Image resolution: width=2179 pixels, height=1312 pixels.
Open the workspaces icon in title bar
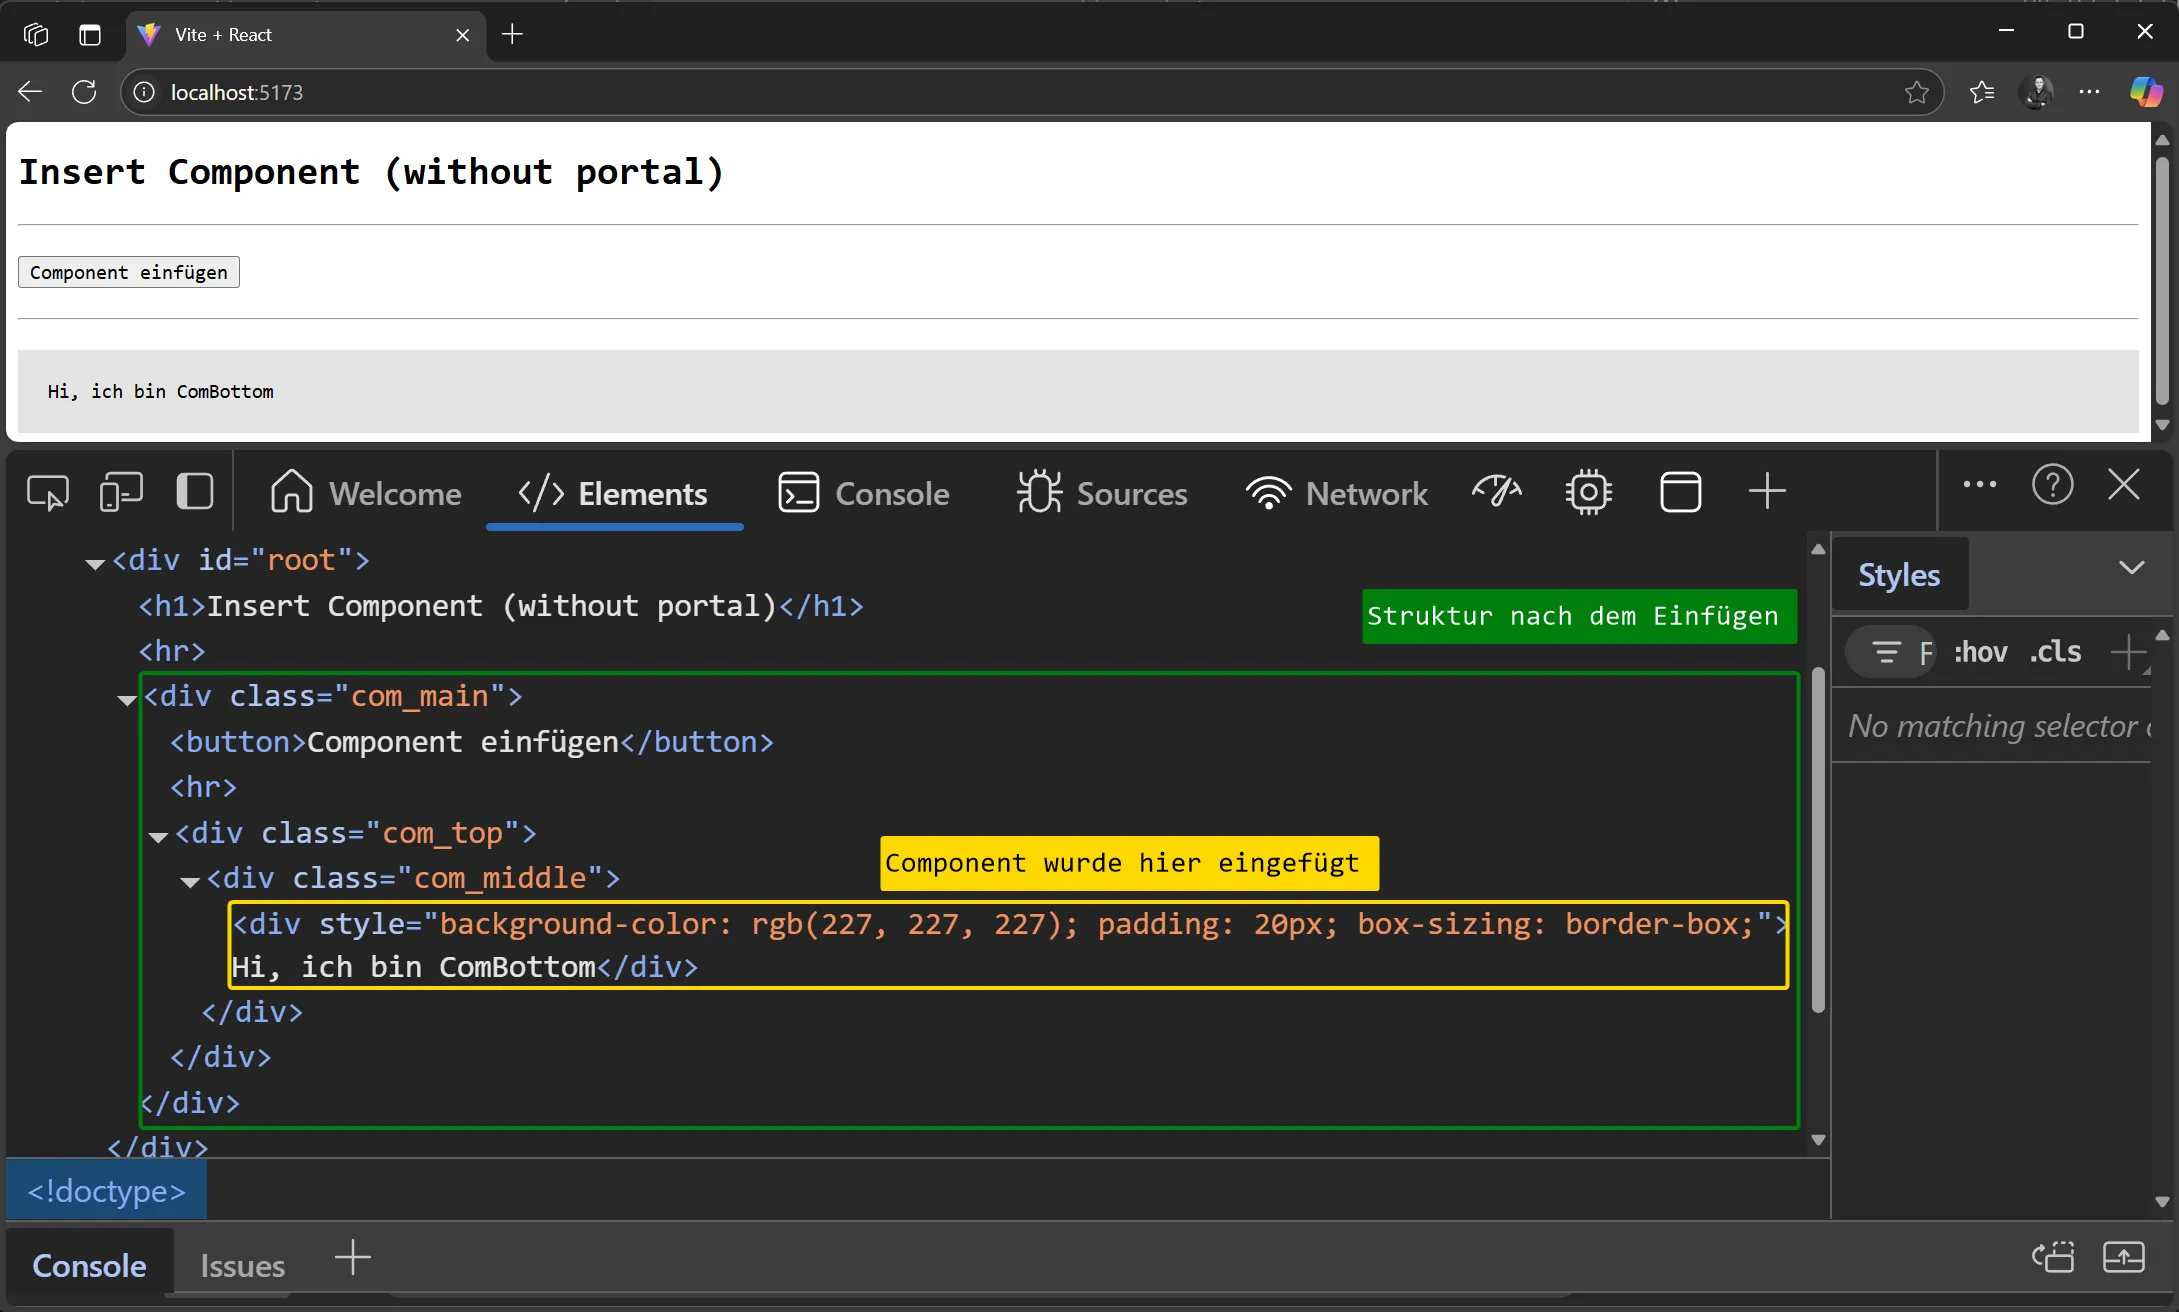36,34
